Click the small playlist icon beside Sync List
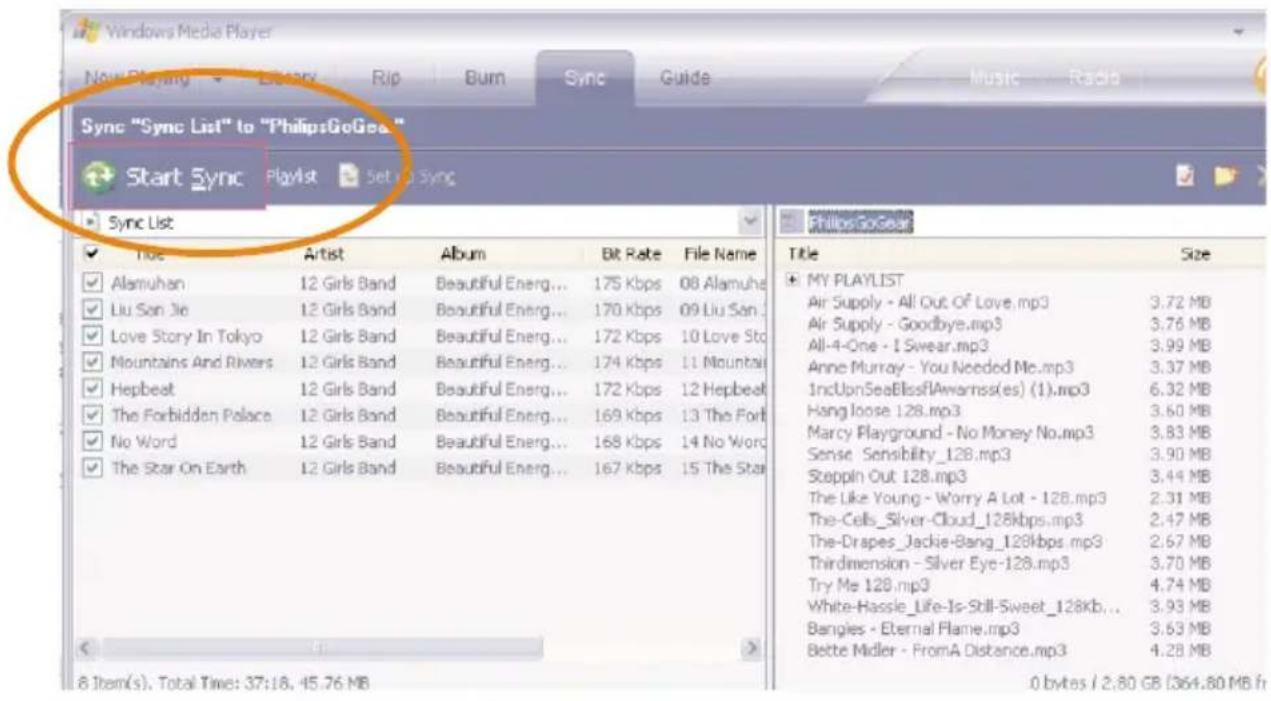The image size is (1271, 701). (x=92, y=223)
